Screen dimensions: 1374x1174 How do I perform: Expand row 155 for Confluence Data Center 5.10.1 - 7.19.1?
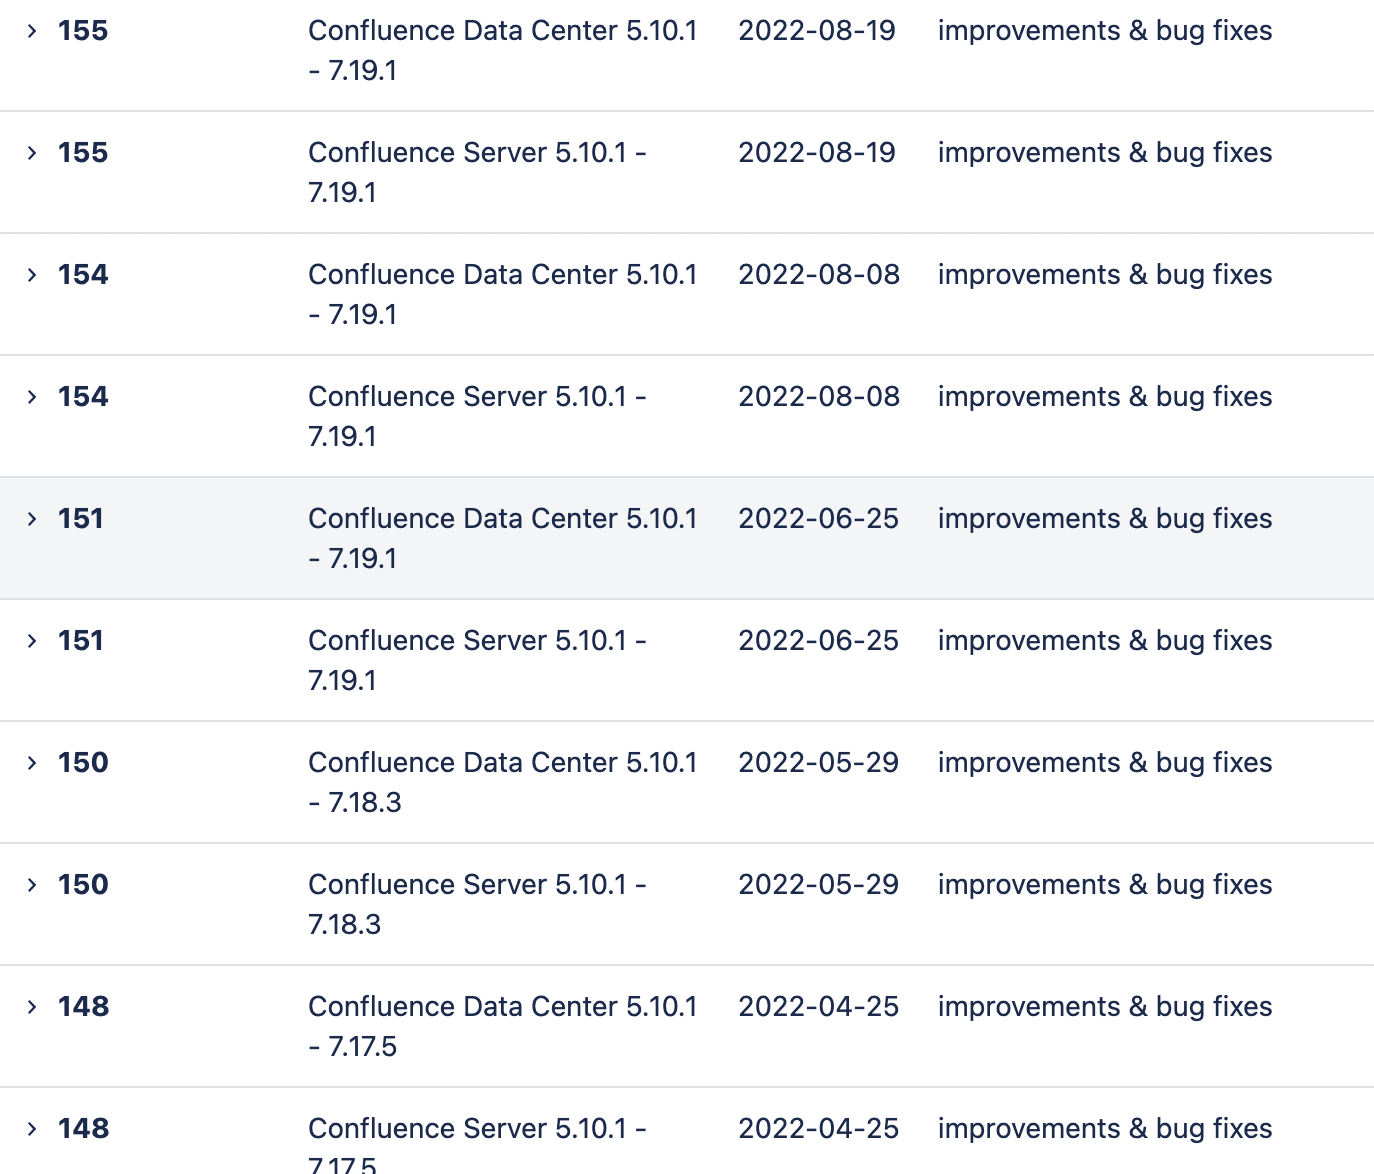(33, 31)
